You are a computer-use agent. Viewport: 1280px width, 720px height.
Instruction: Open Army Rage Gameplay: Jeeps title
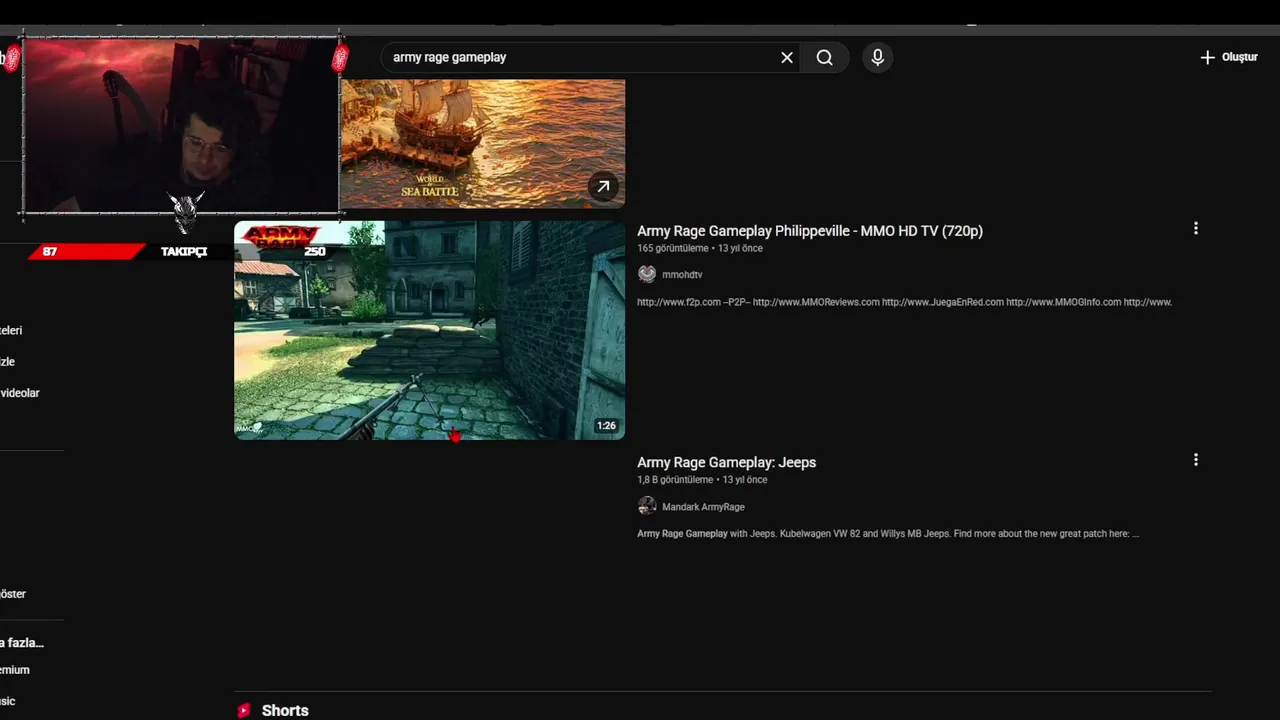pyautogui.click(x=727, y=462)
